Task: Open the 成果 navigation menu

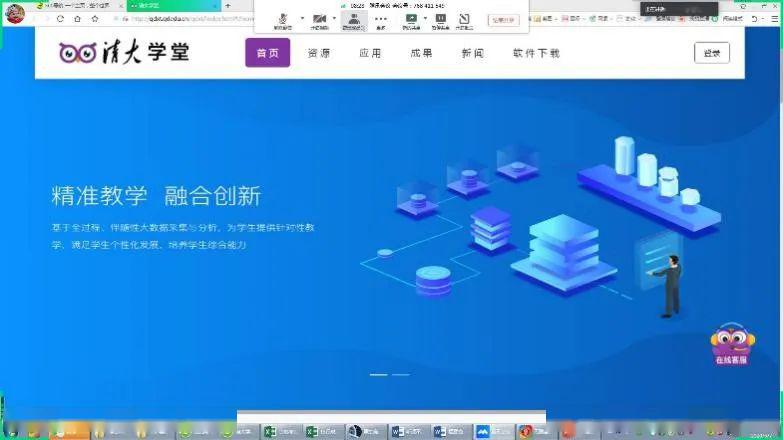Action: 421,53
